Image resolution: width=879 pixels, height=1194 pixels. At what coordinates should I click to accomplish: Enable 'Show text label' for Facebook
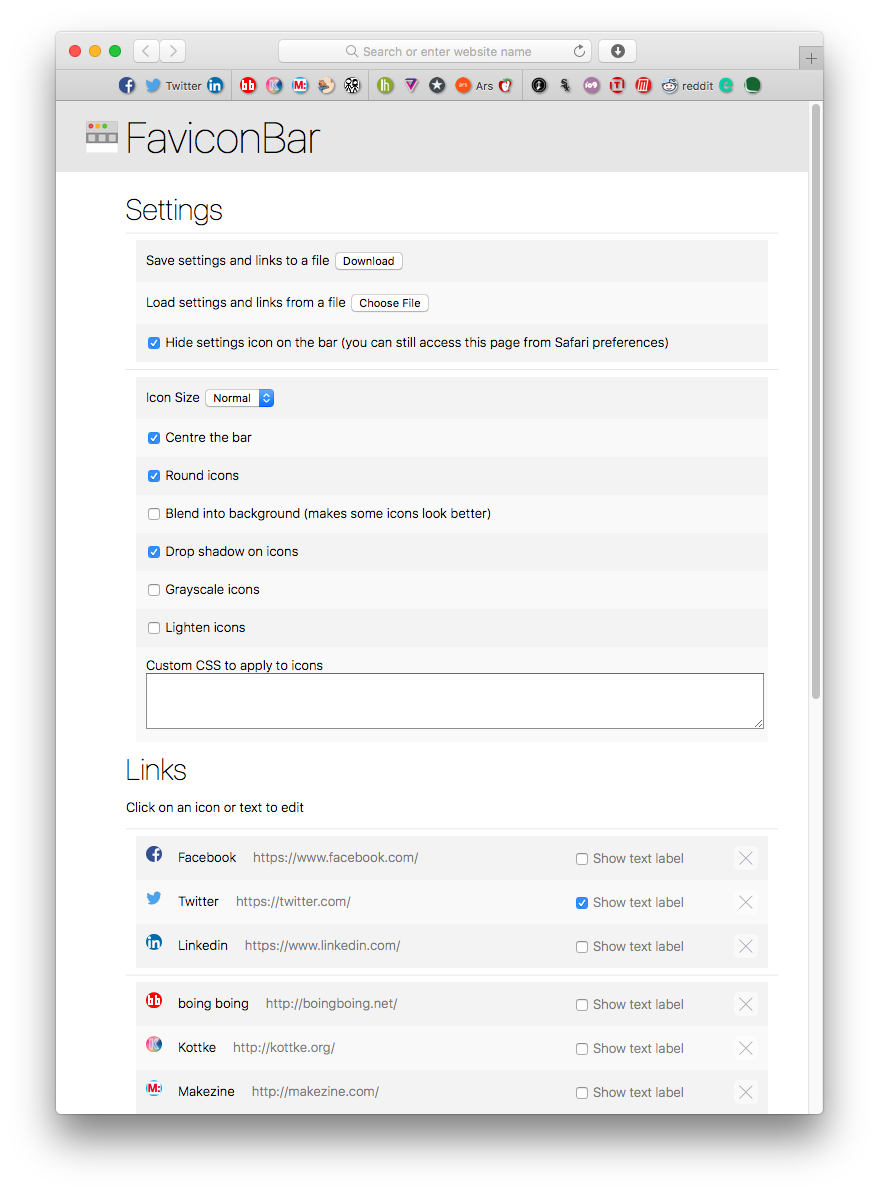pyautogui.click(x=582, y=859)
